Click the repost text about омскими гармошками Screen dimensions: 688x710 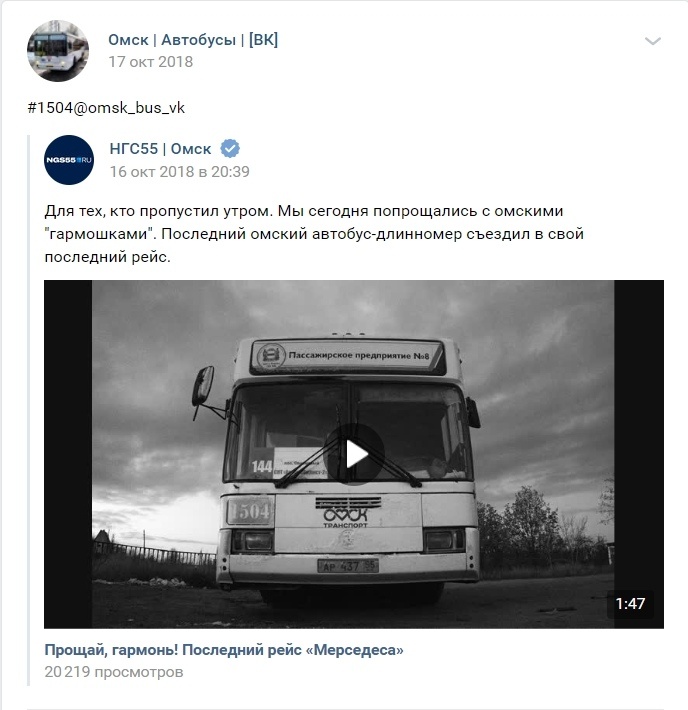click(x=314, y=234)
